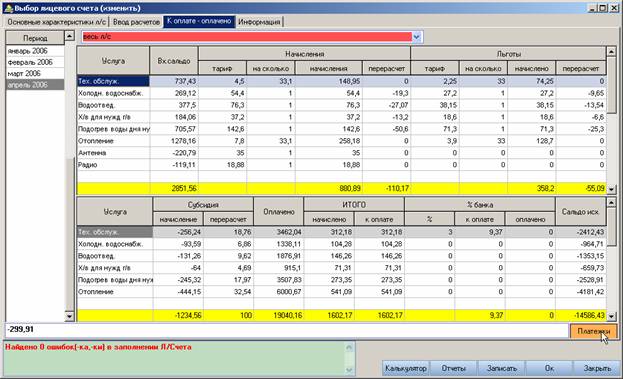Viewport: 623px width, 379px height.
Task: Click the total cell -110,17
Action: click(386, 188)
